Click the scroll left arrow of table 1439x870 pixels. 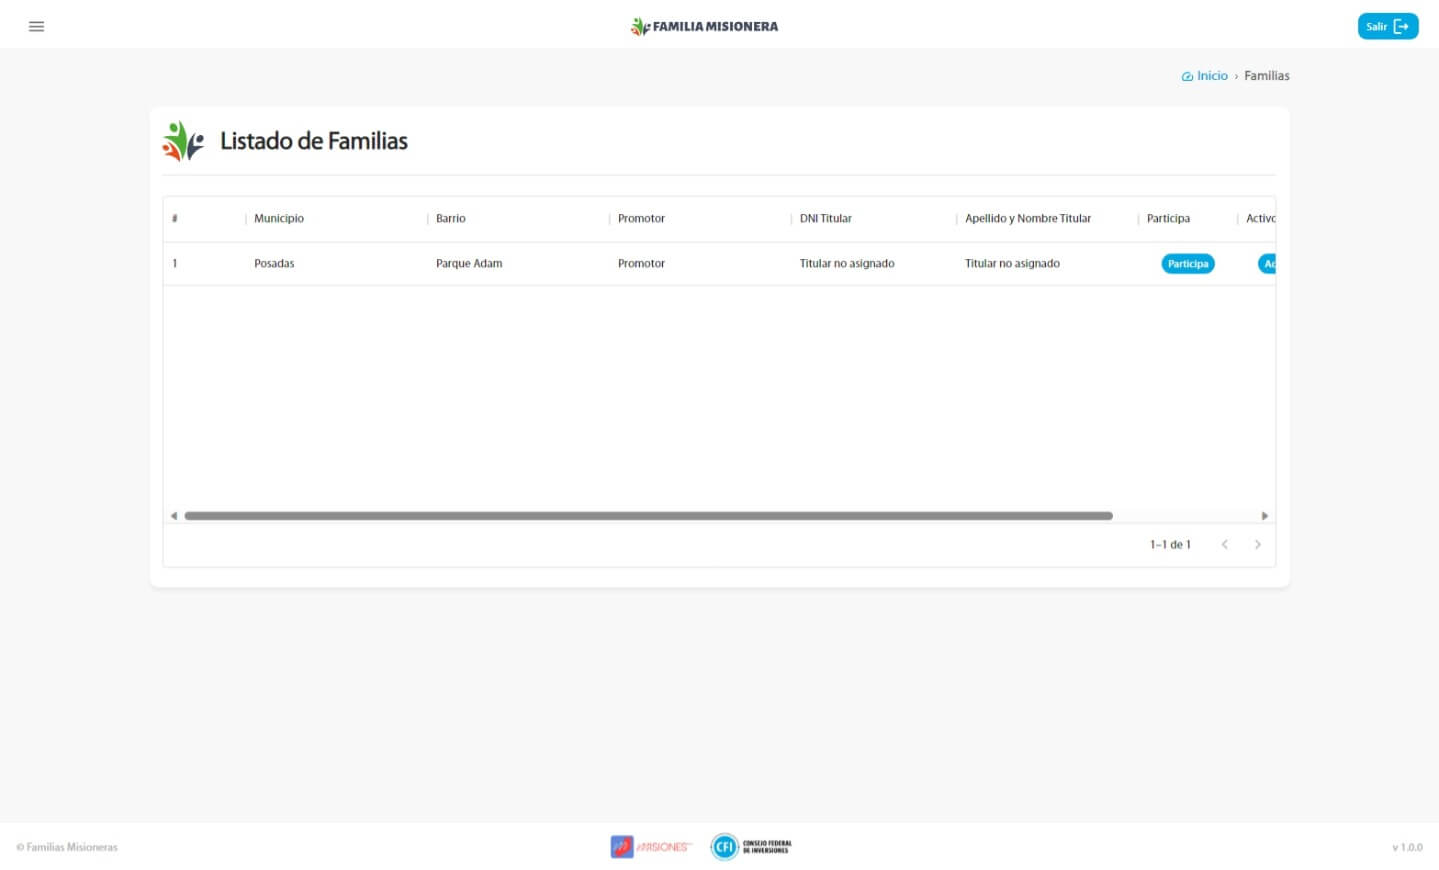(x=174, y=516)
